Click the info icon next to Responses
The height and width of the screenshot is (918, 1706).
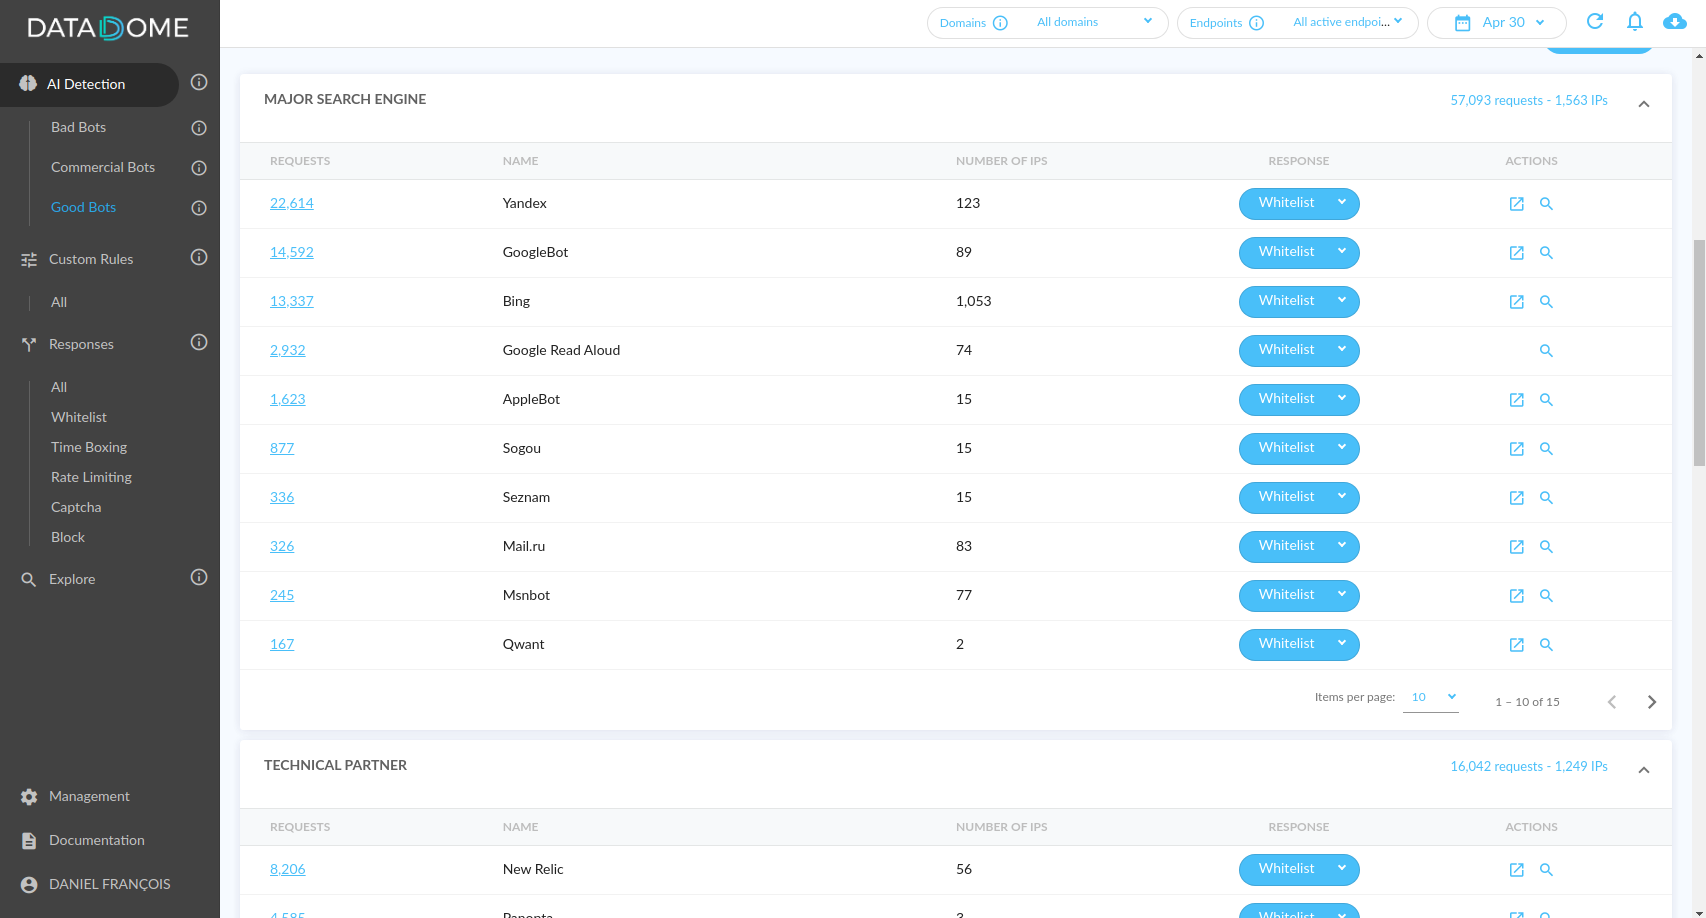coord(199,342)
